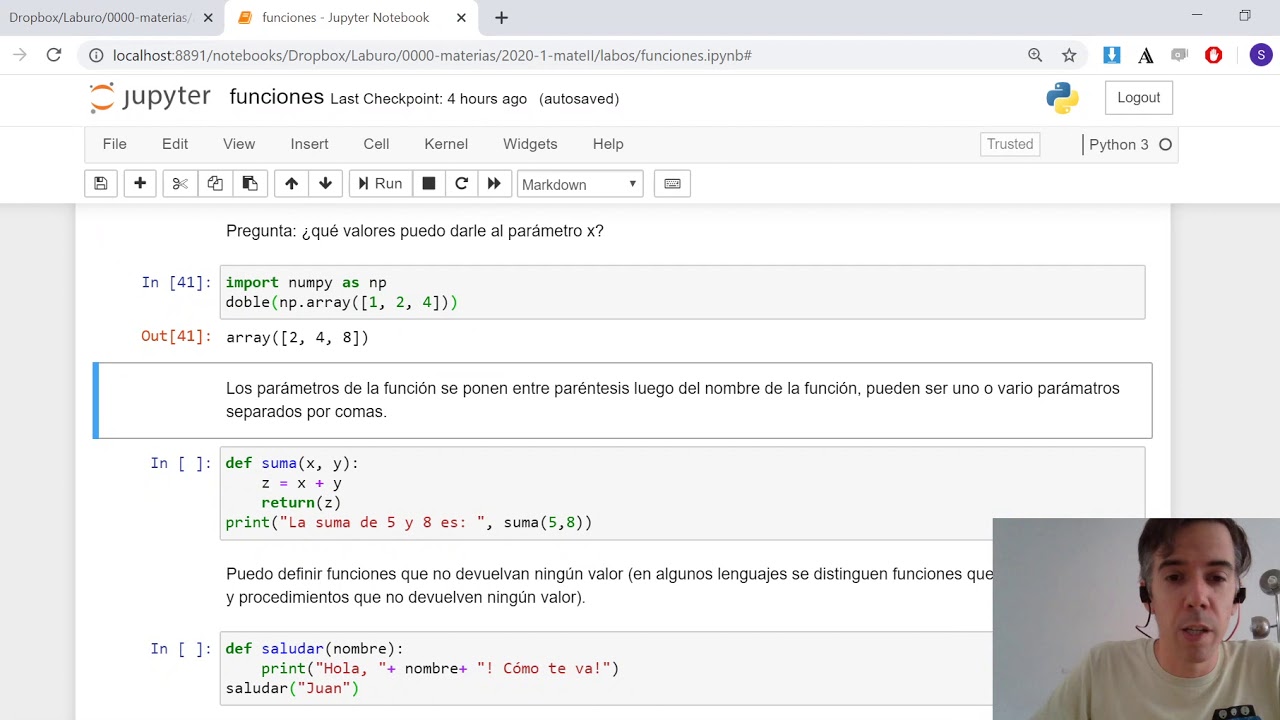Reload the page in the browser
This screenshot has height=720, width=1280.
(x=54, y=55)
